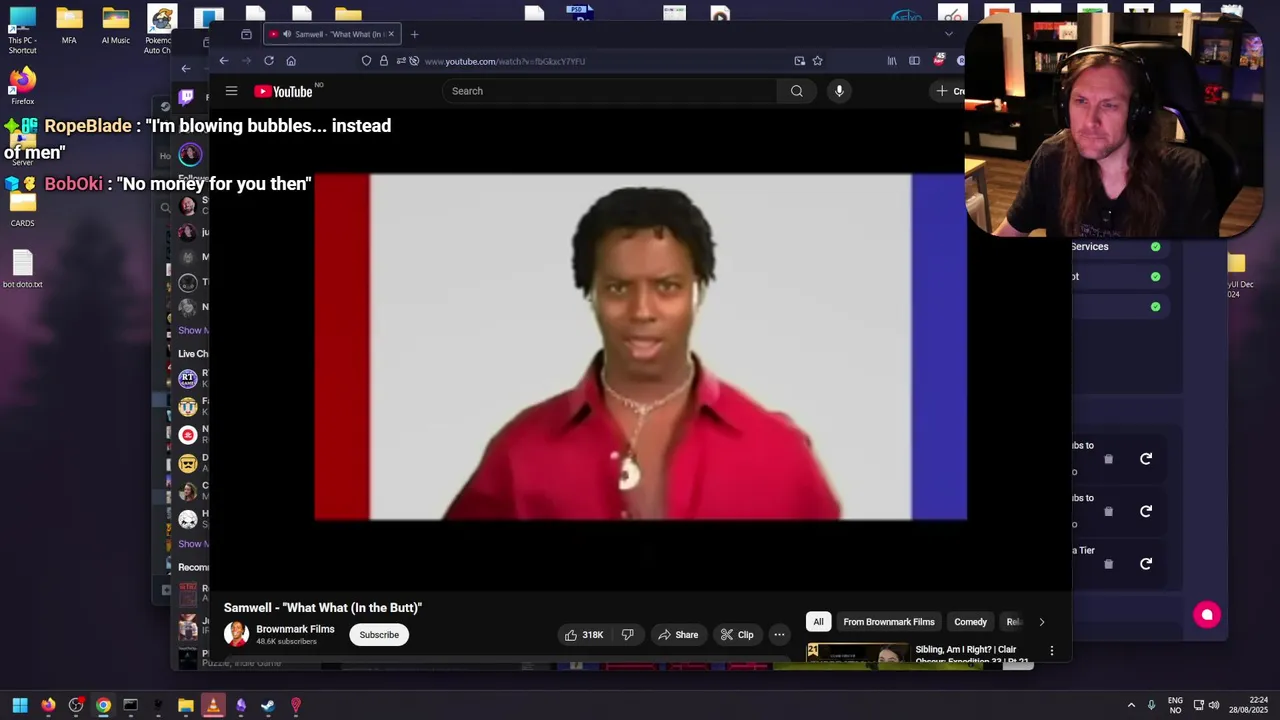
Task: Open recent browsing Firefox View icon
Action: [x=246, y=34]
